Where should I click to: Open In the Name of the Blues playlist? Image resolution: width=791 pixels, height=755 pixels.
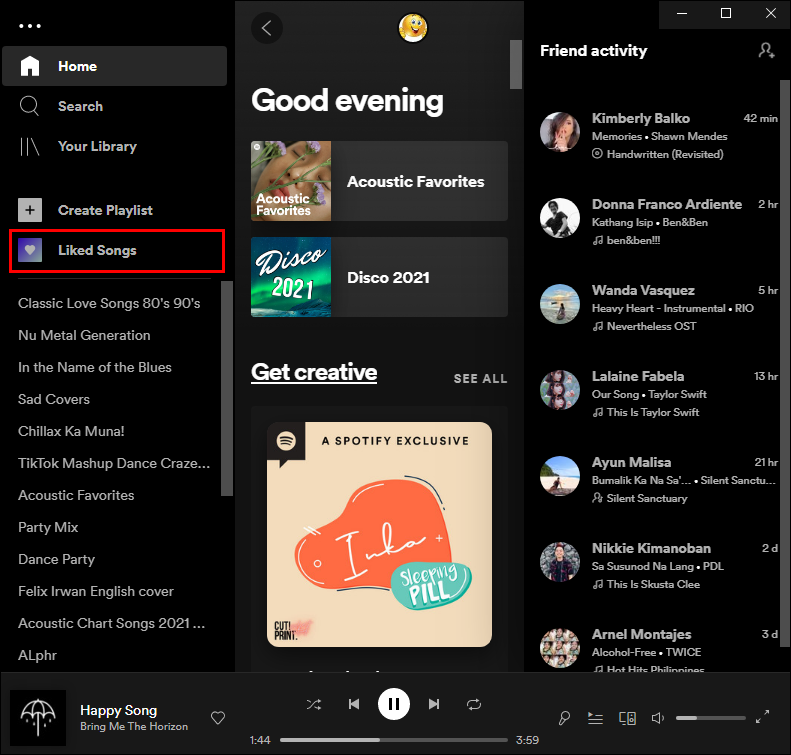95,367
